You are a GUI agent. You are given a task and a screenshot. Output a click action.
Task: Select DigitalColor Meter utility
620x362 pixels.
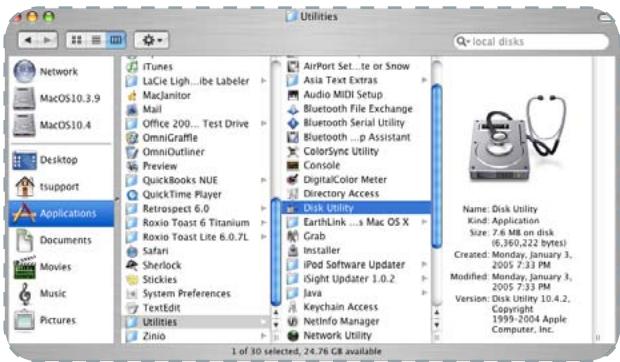pyautogui.click(x=337, y=179)
